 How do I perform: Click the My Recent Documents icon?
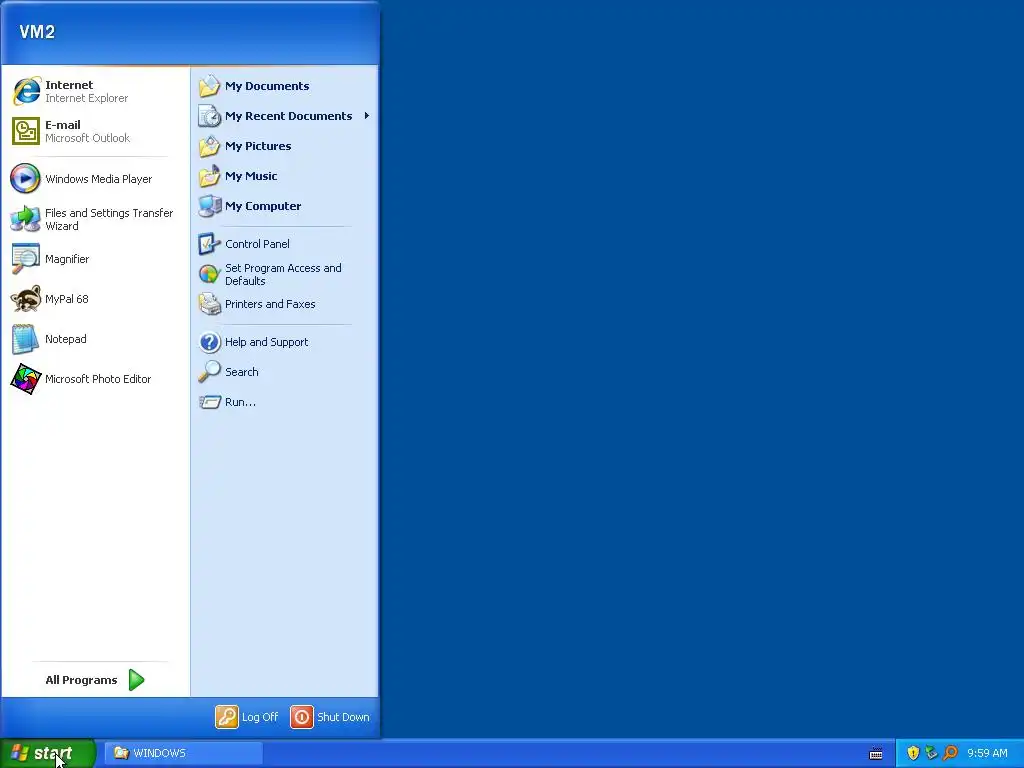click(210, 116)
